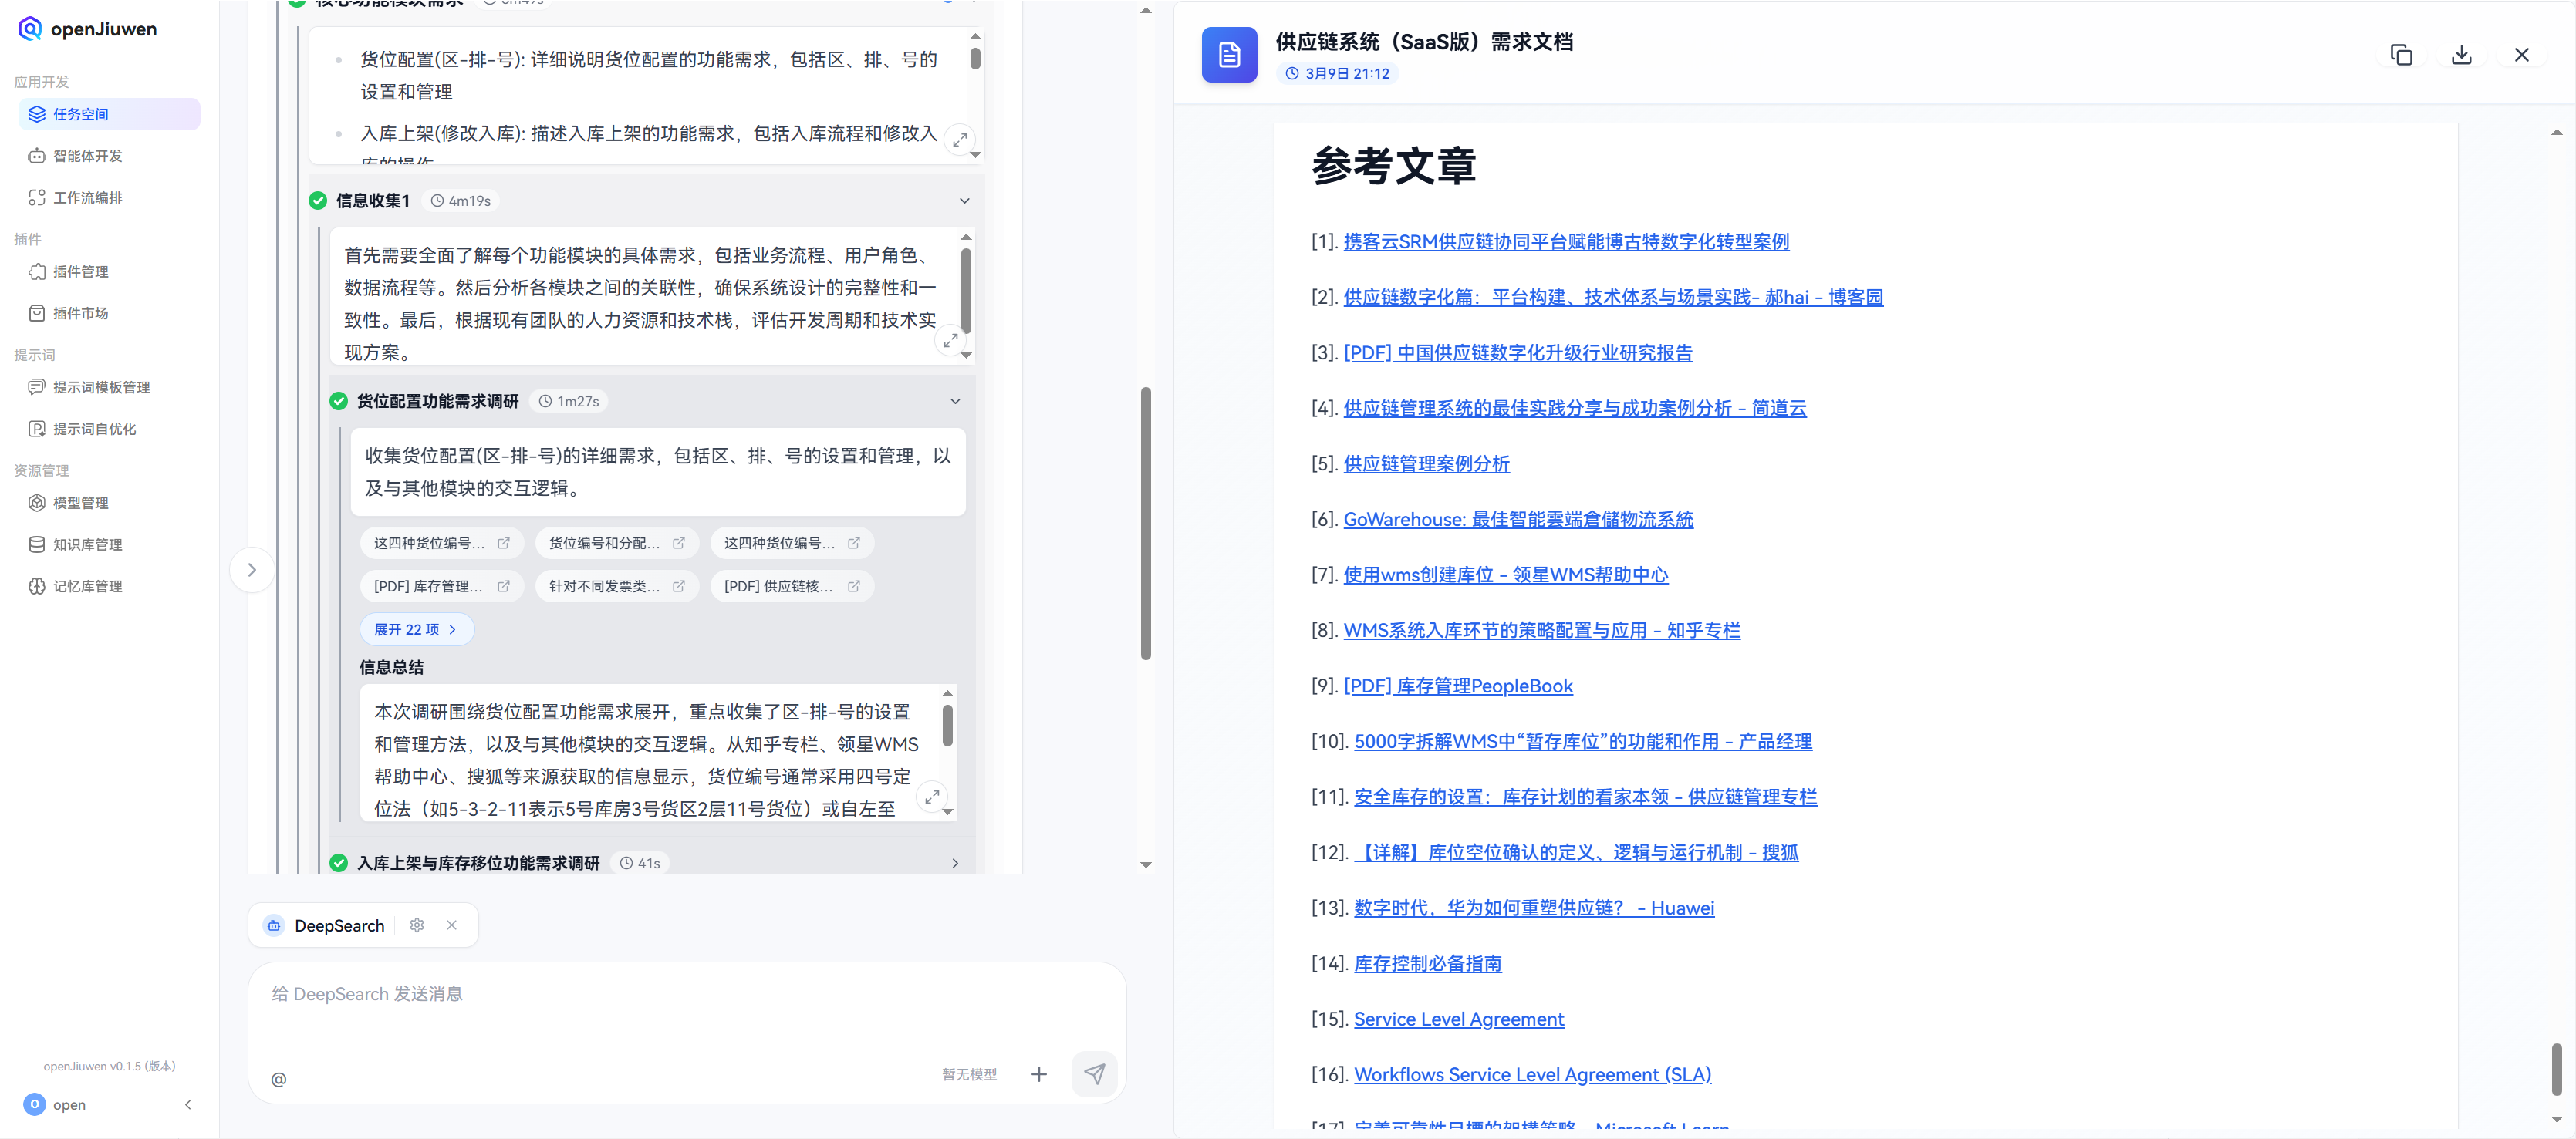Open reference GoWarehouse link
This screenshot has height=1139, width=2576.
[1518, 520]
